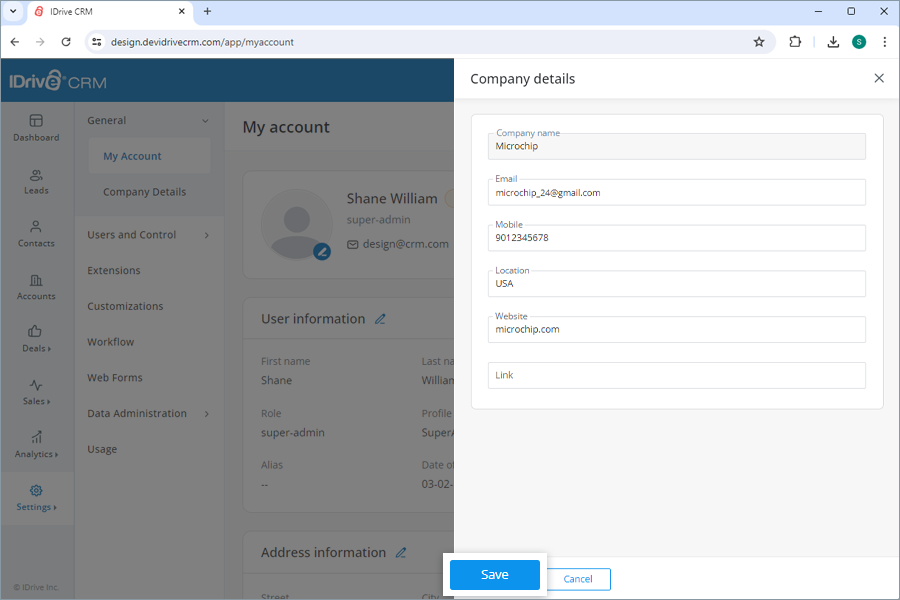Cancel editing company details

click(x=578, y=579)
